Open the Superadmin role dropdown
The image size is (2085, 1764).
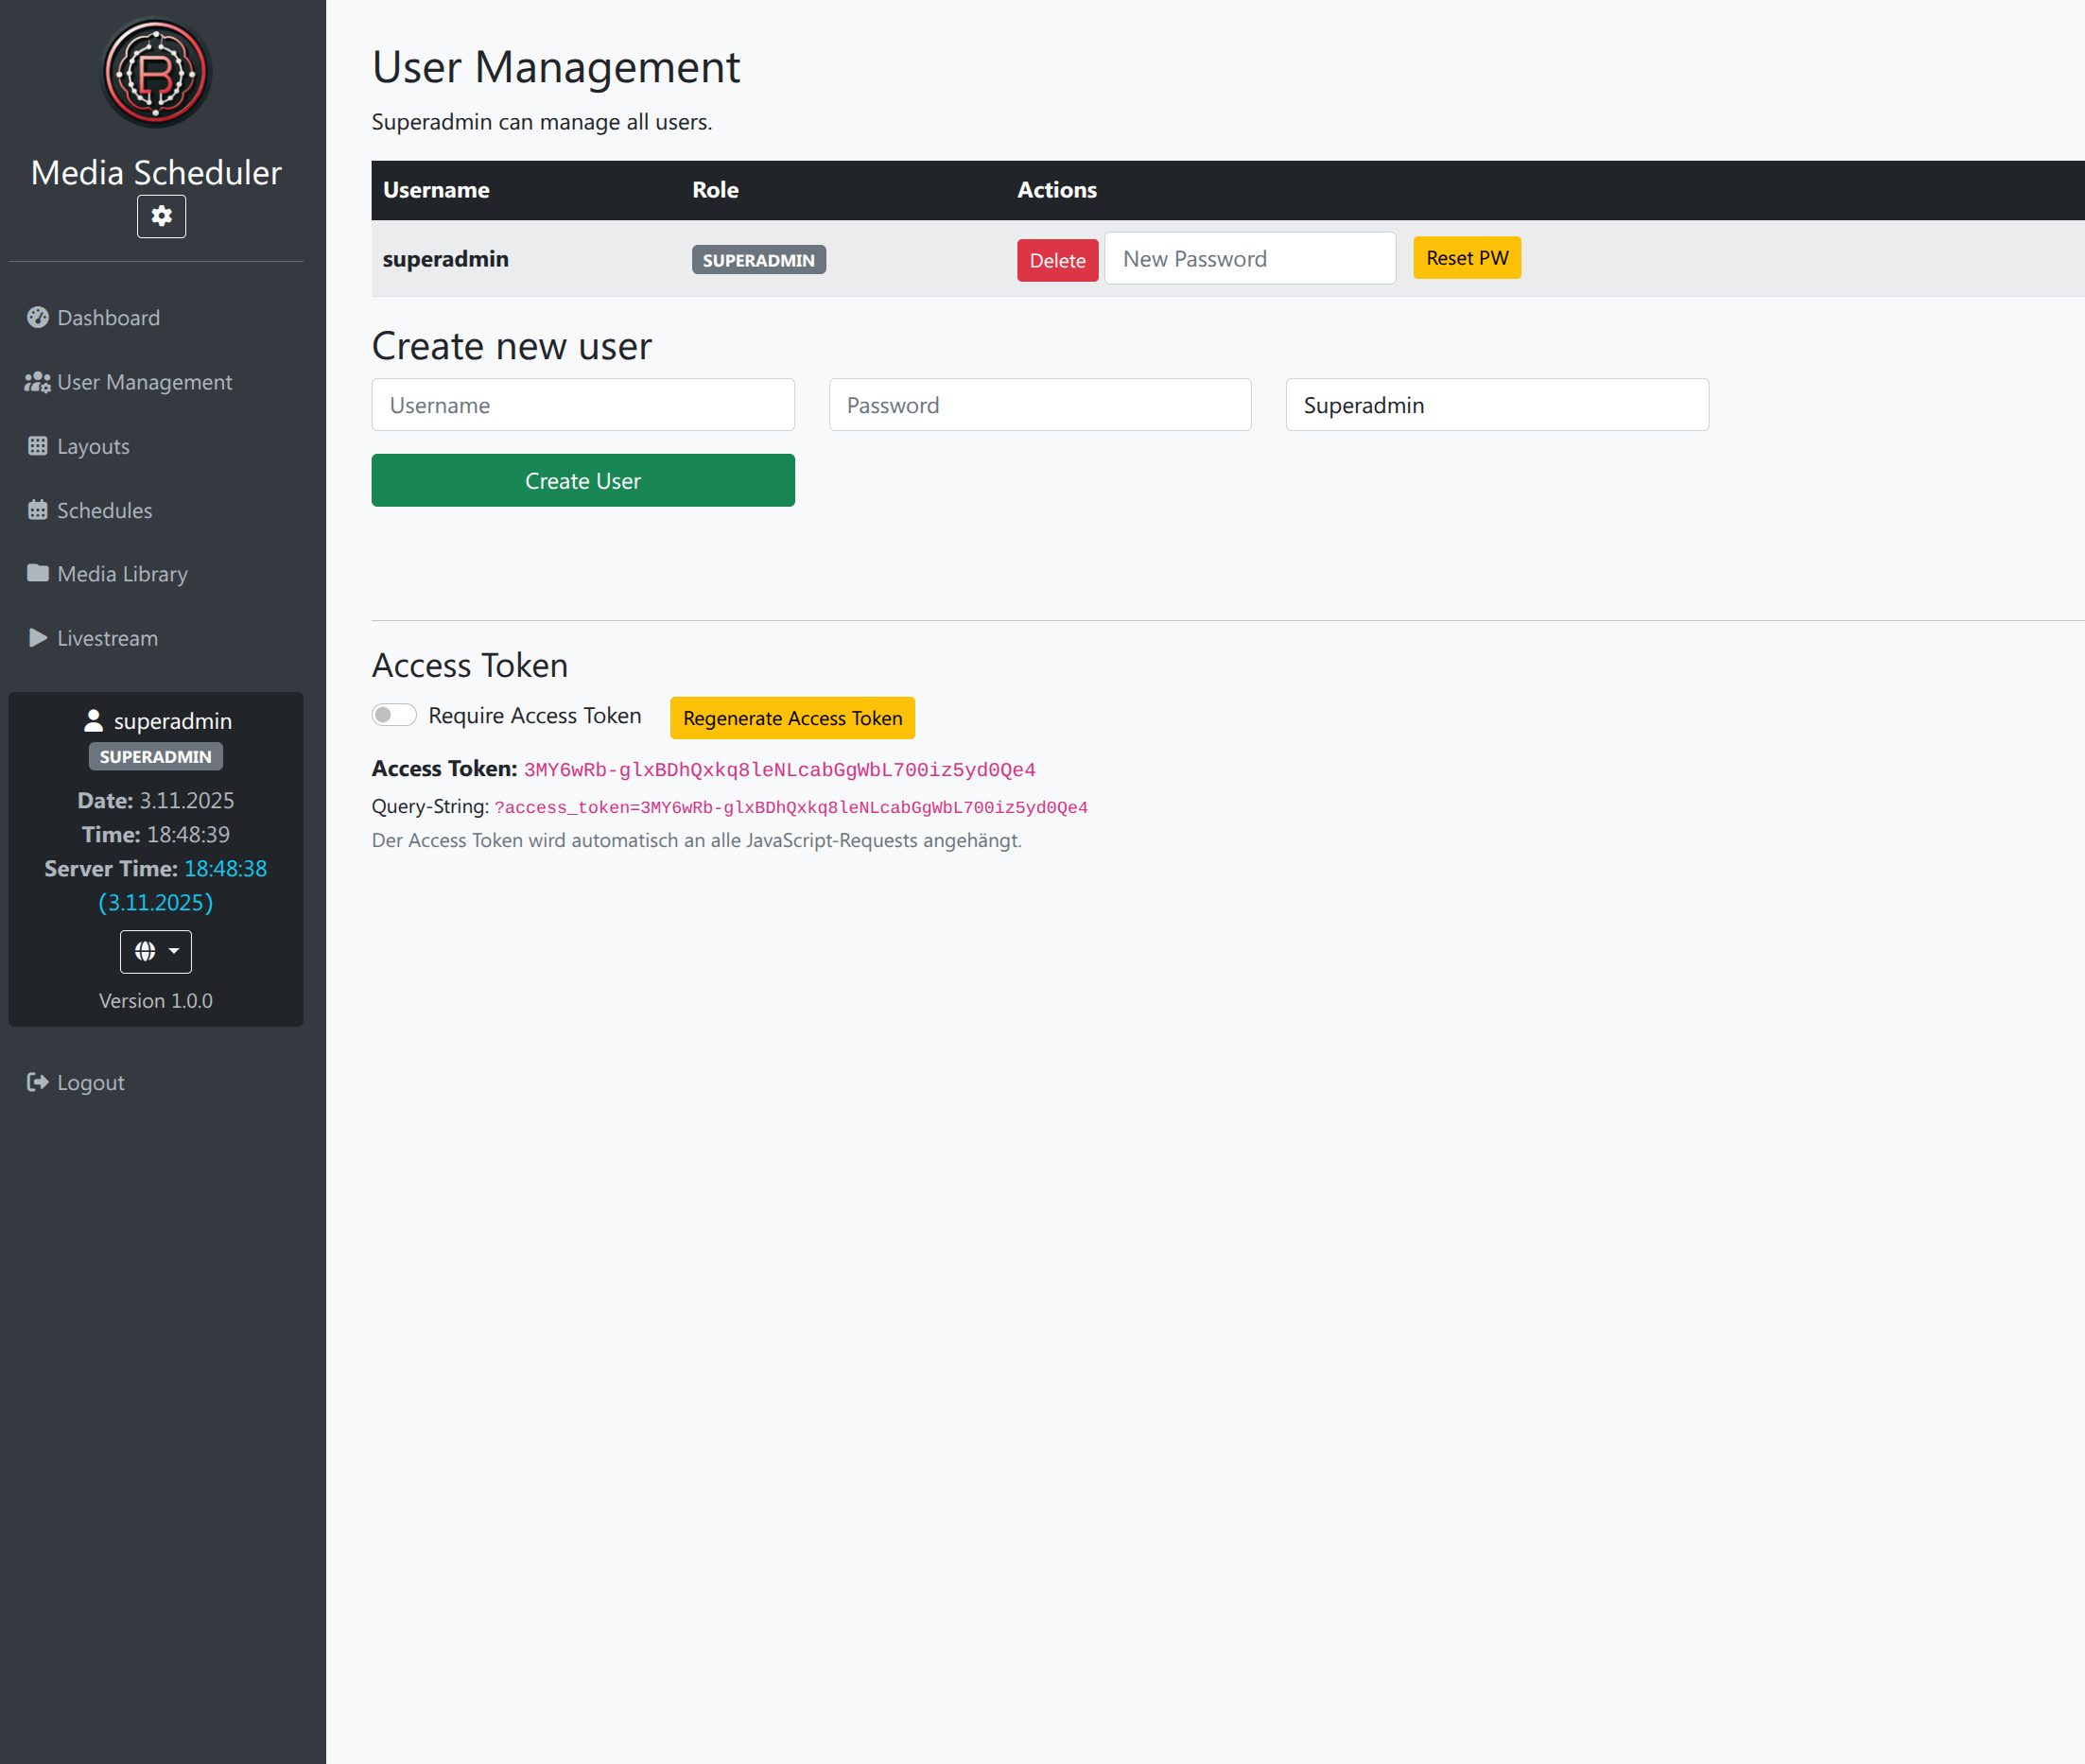1496,405
